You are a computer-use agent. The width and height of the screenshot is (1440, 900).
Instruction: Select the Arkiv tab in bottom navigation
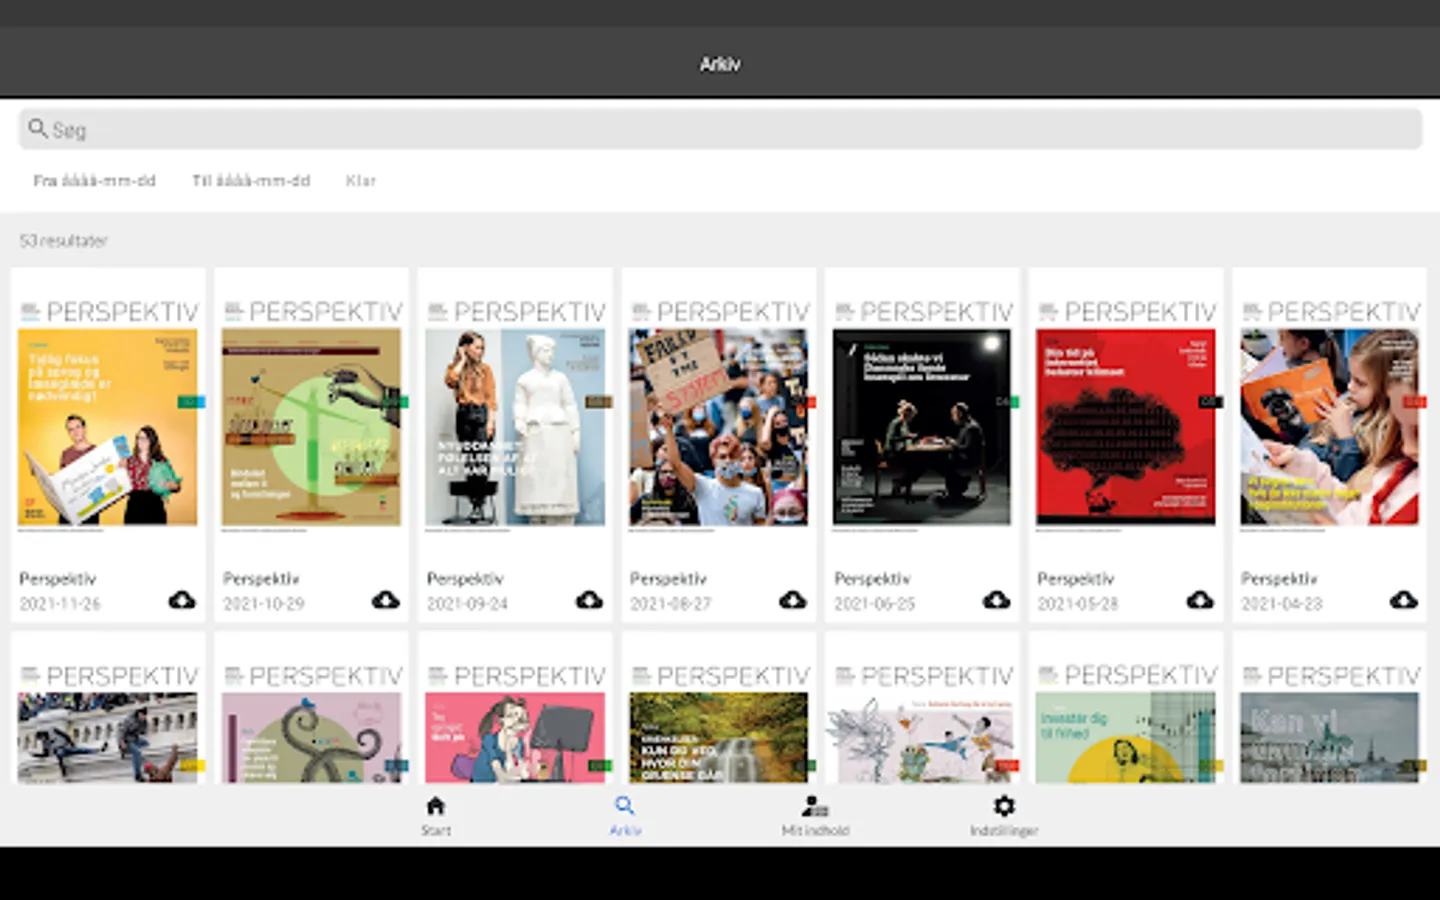625,816
